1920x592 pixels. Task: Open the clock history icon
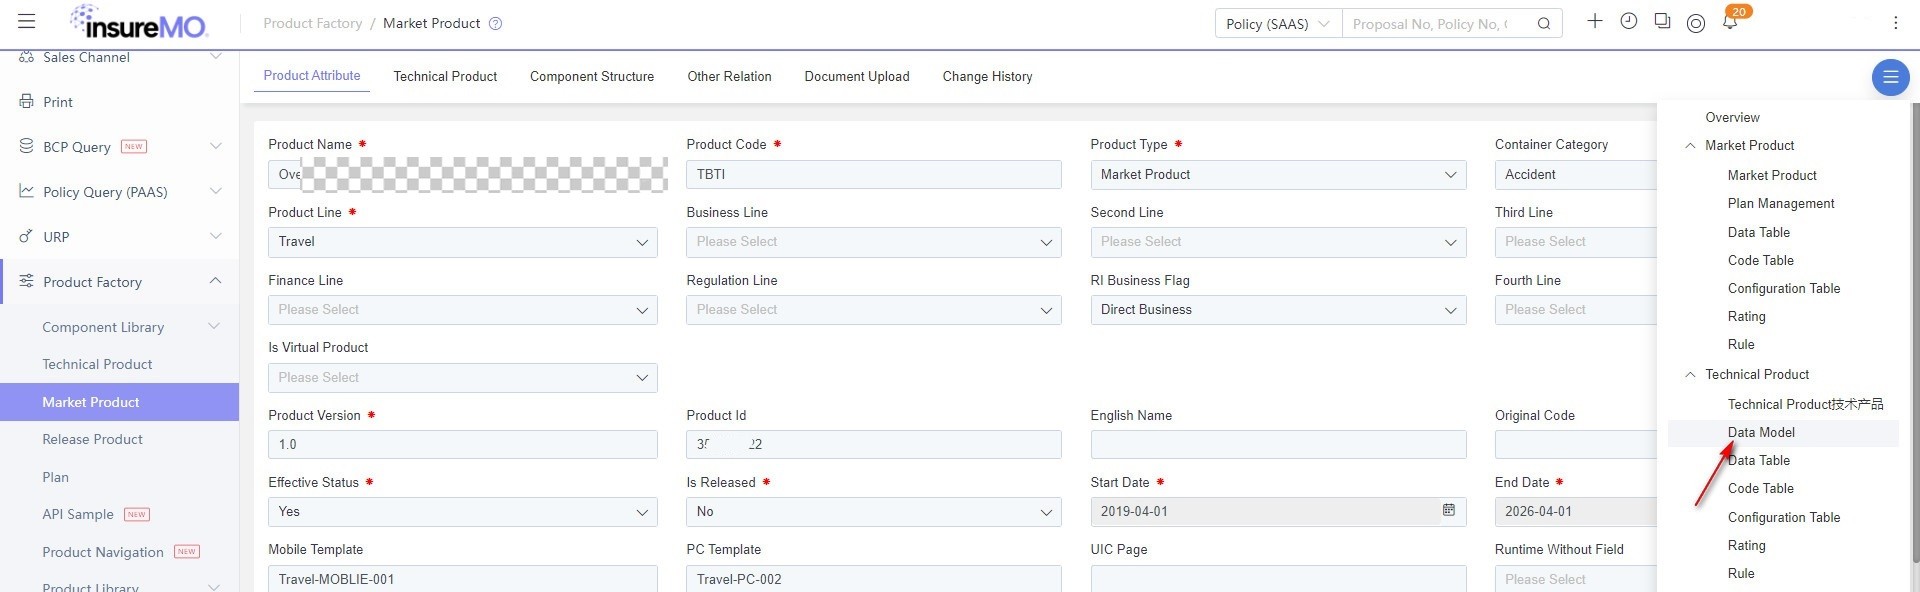click(1629, 21)
